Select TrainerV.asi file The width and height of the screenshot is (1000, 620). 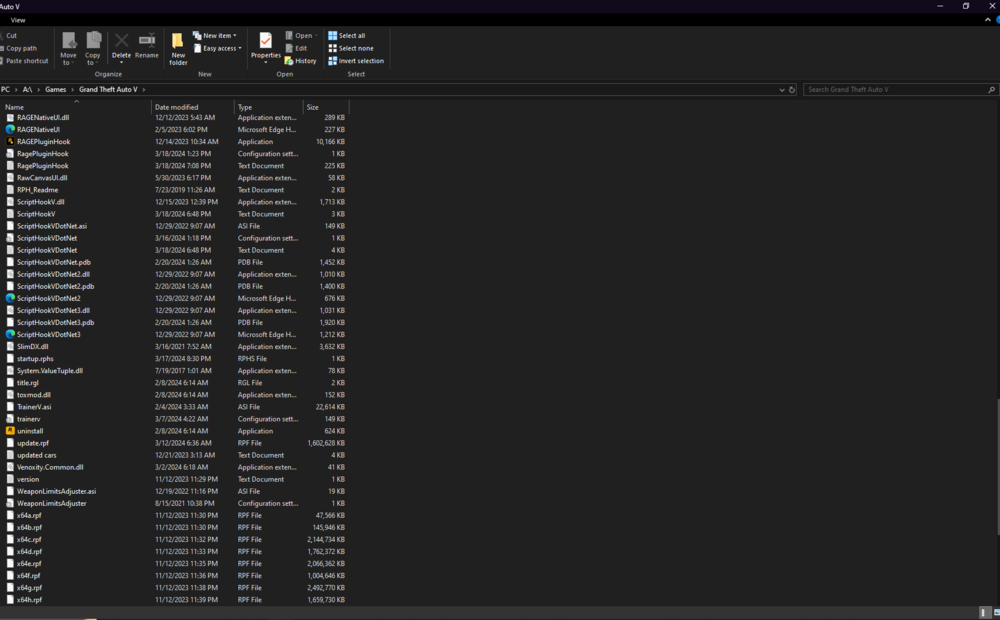[x=34, y=407]
